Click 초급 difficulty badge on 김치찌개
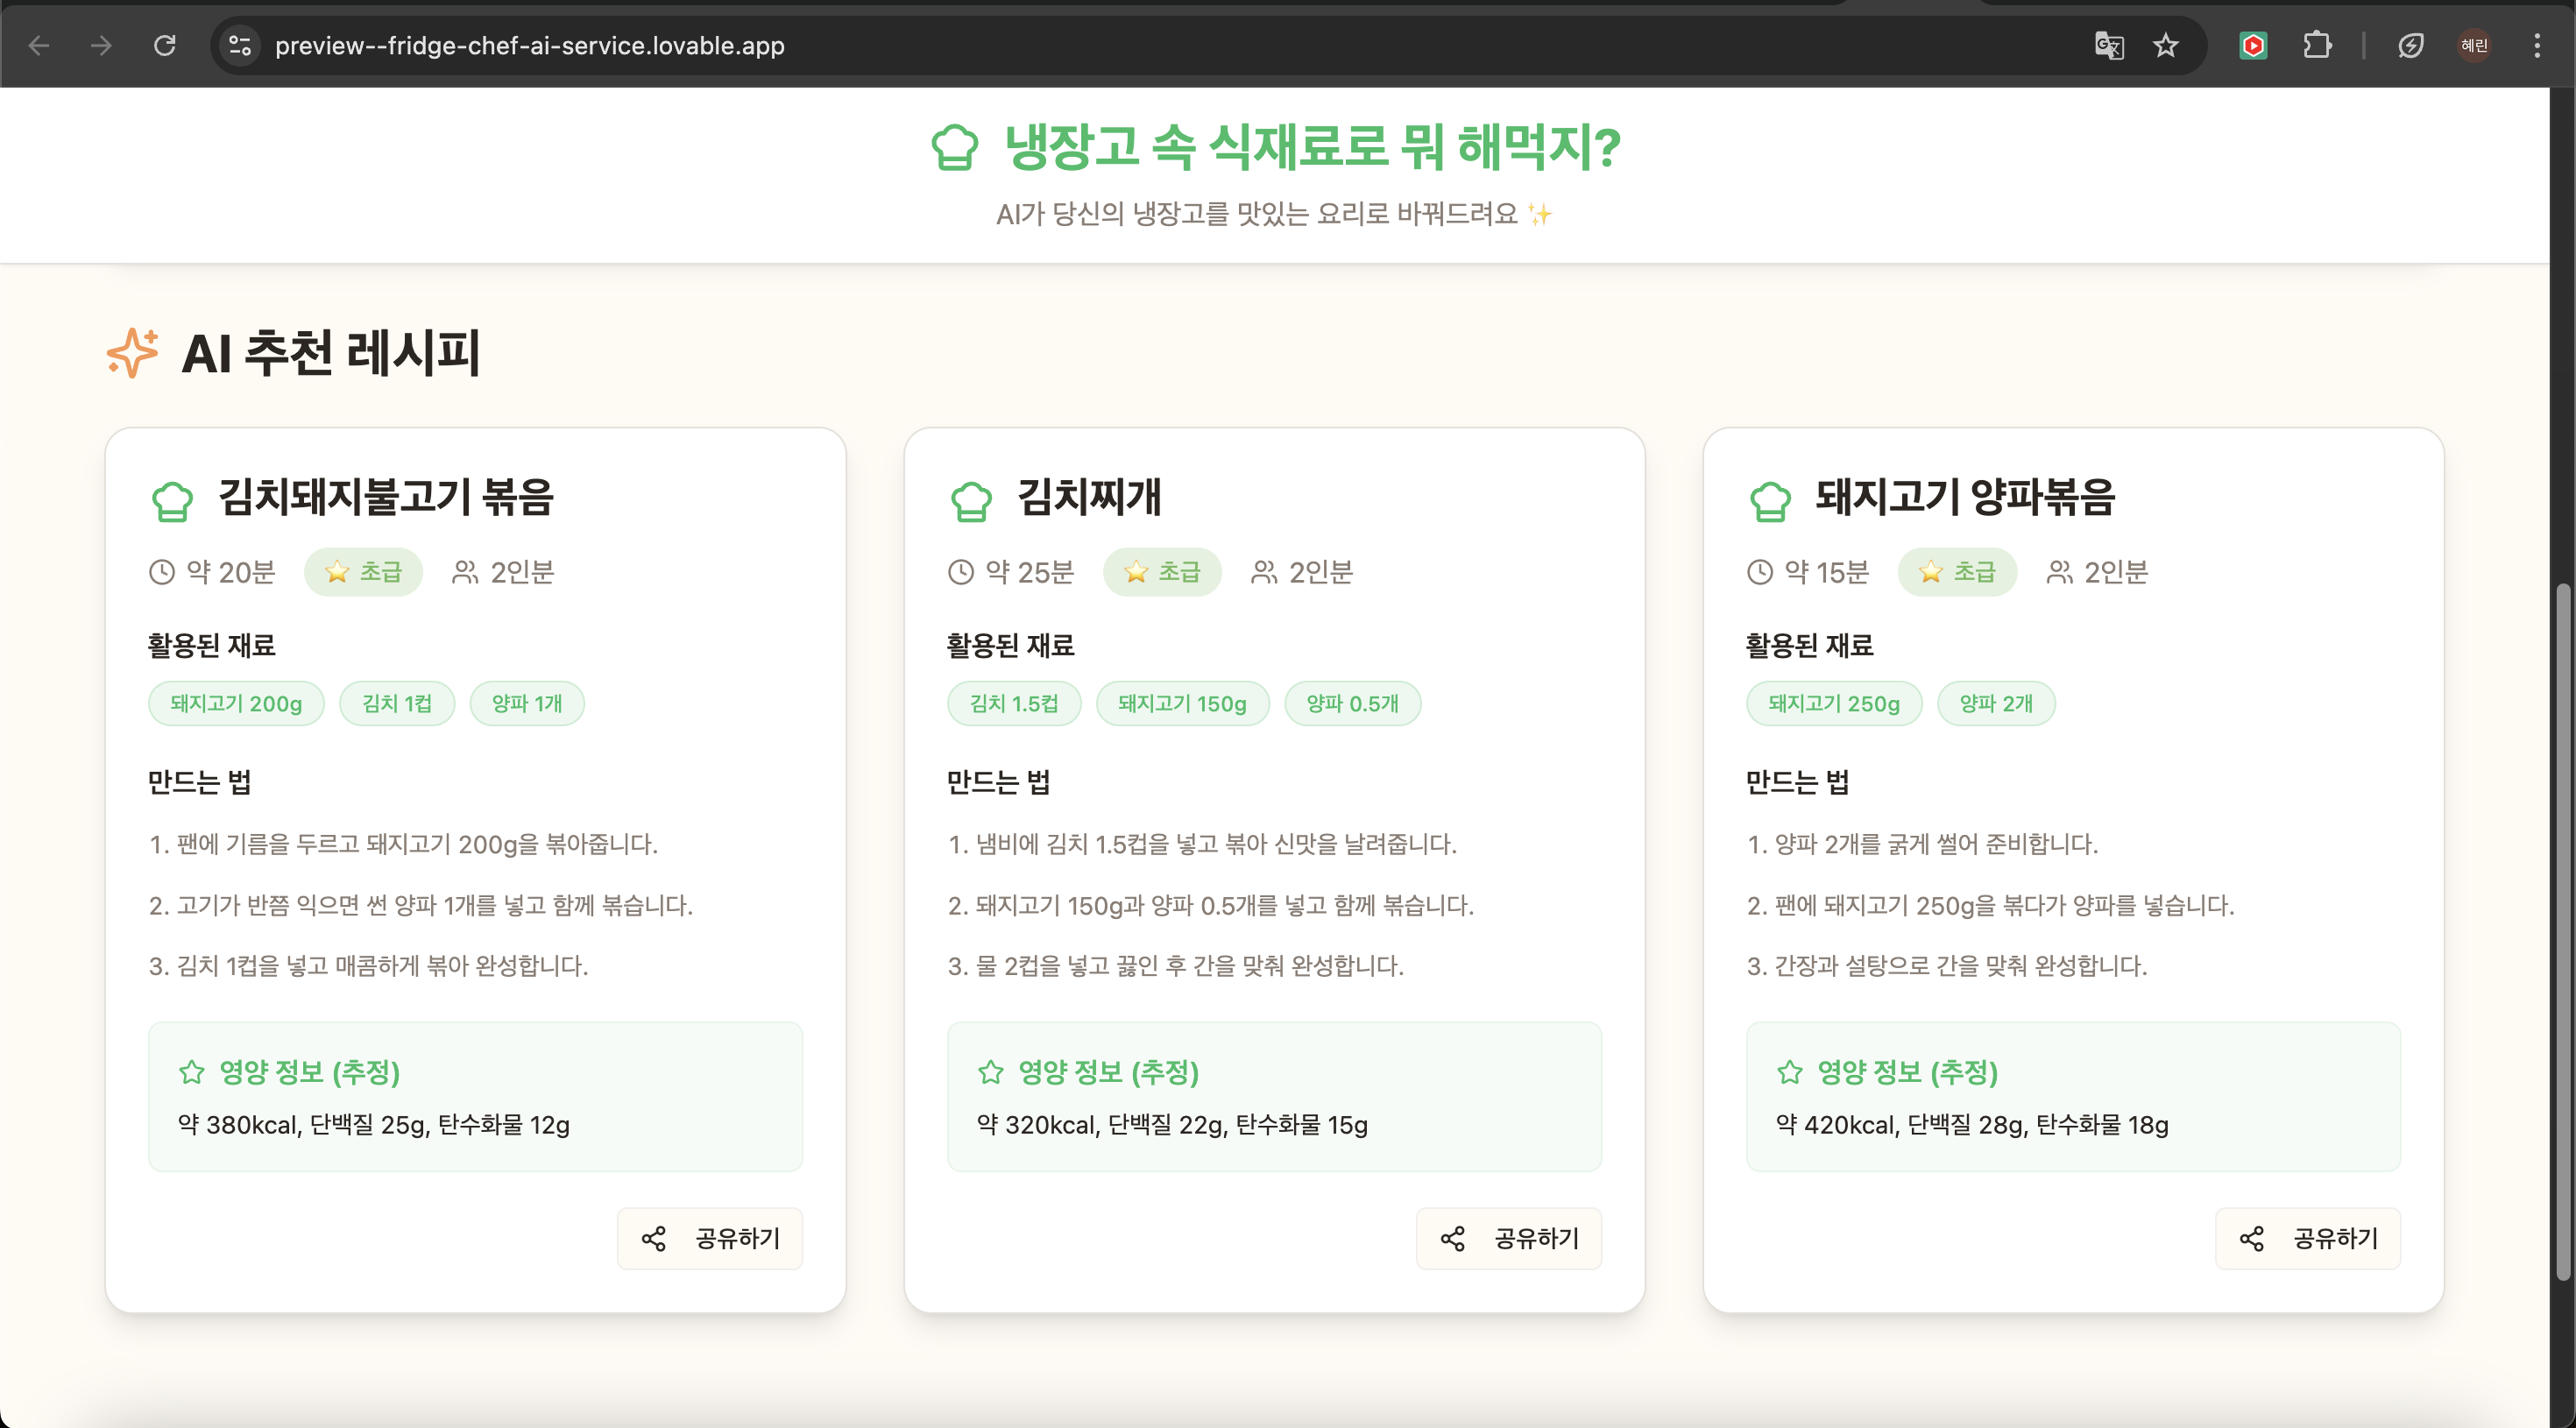The image size is (2576, 1428). coord(1162,572)
